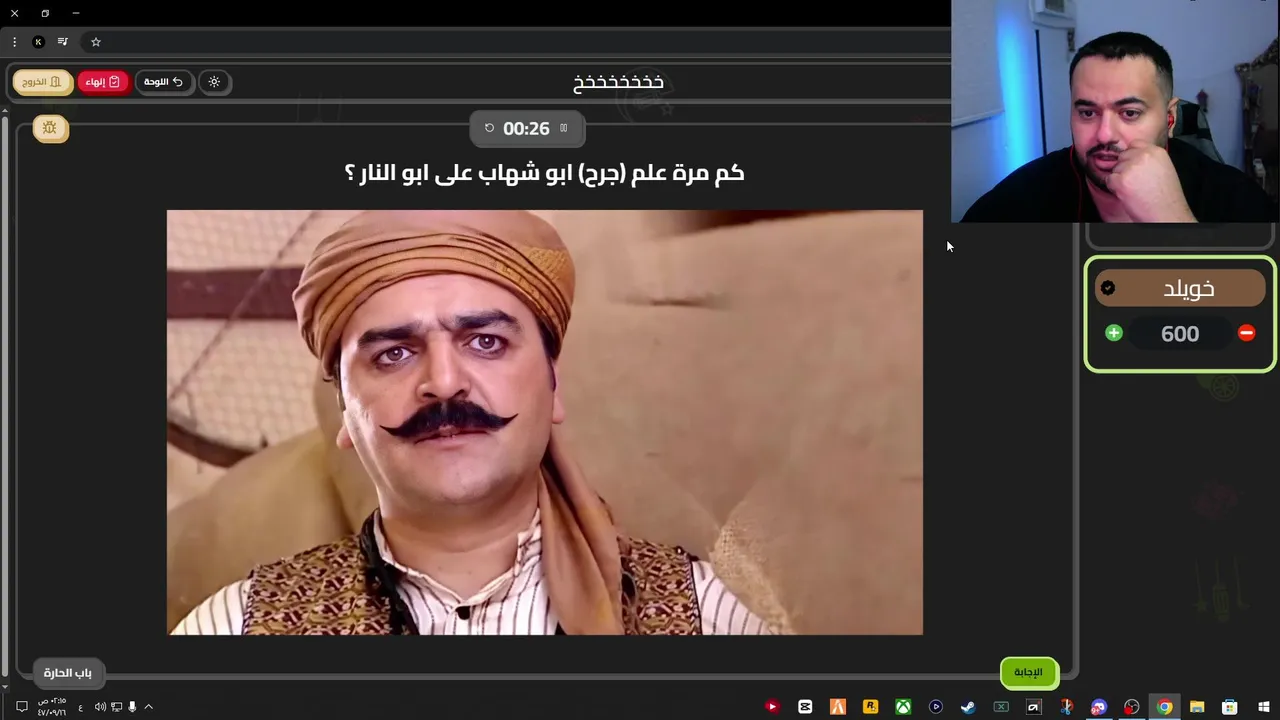Screen dimensions: 1280x720
Task: Open the network tray icon
Action: click(x=116, y=707)
